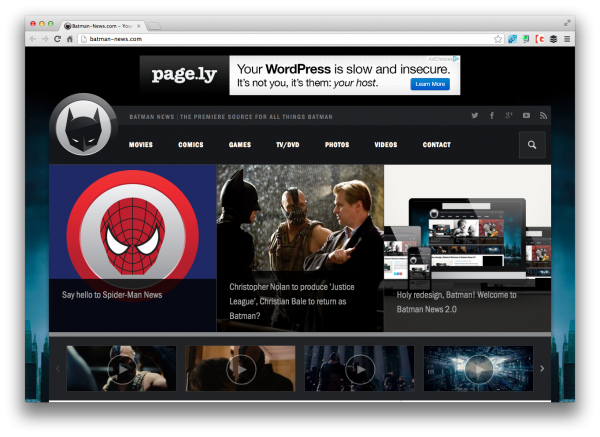Open the COMICS menu item
Viewport: 600px width, 437px height.
191,145
